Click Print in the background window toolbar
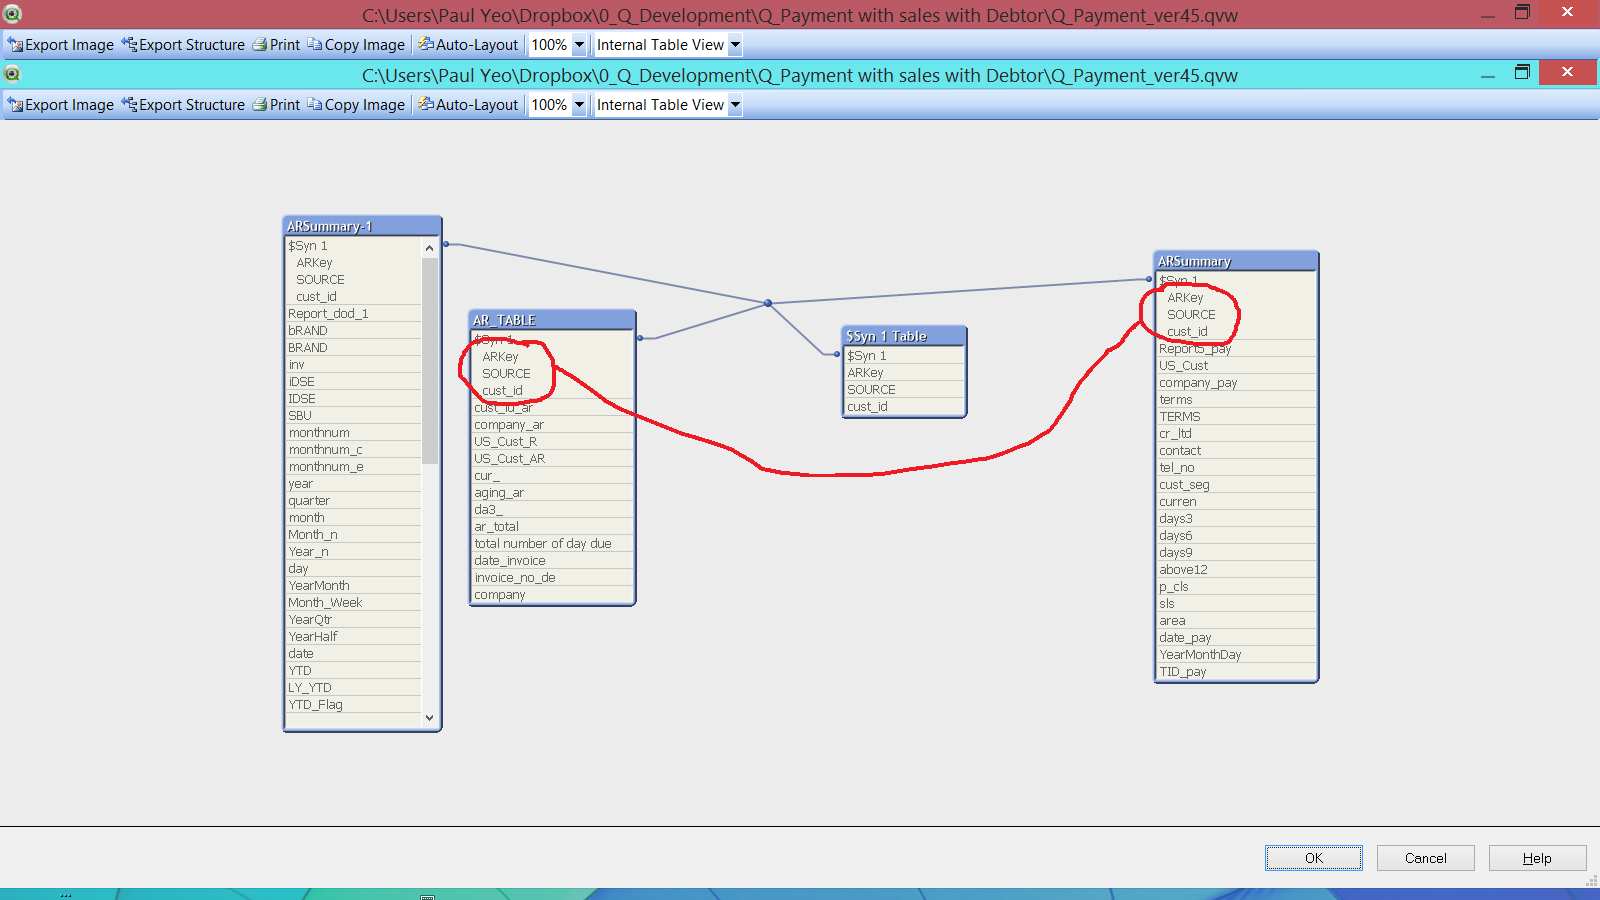The height and width of the screenshot is (900, 1600). (276, 45)
